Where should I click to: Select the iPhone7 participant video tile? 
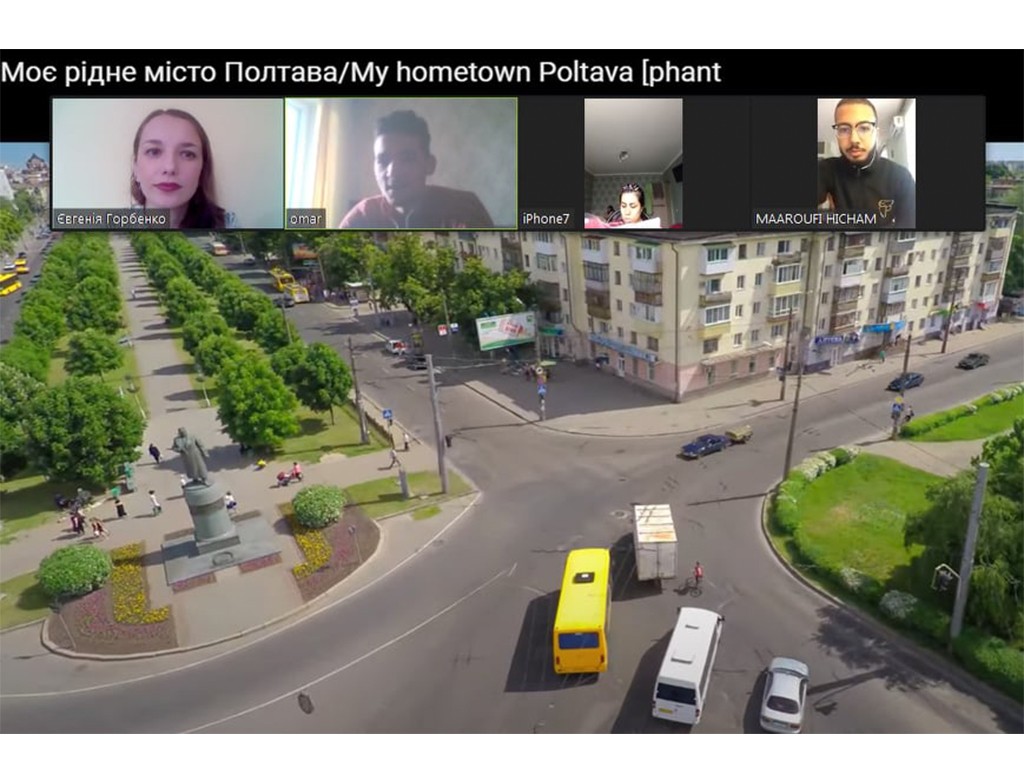[x=632, y=160]
